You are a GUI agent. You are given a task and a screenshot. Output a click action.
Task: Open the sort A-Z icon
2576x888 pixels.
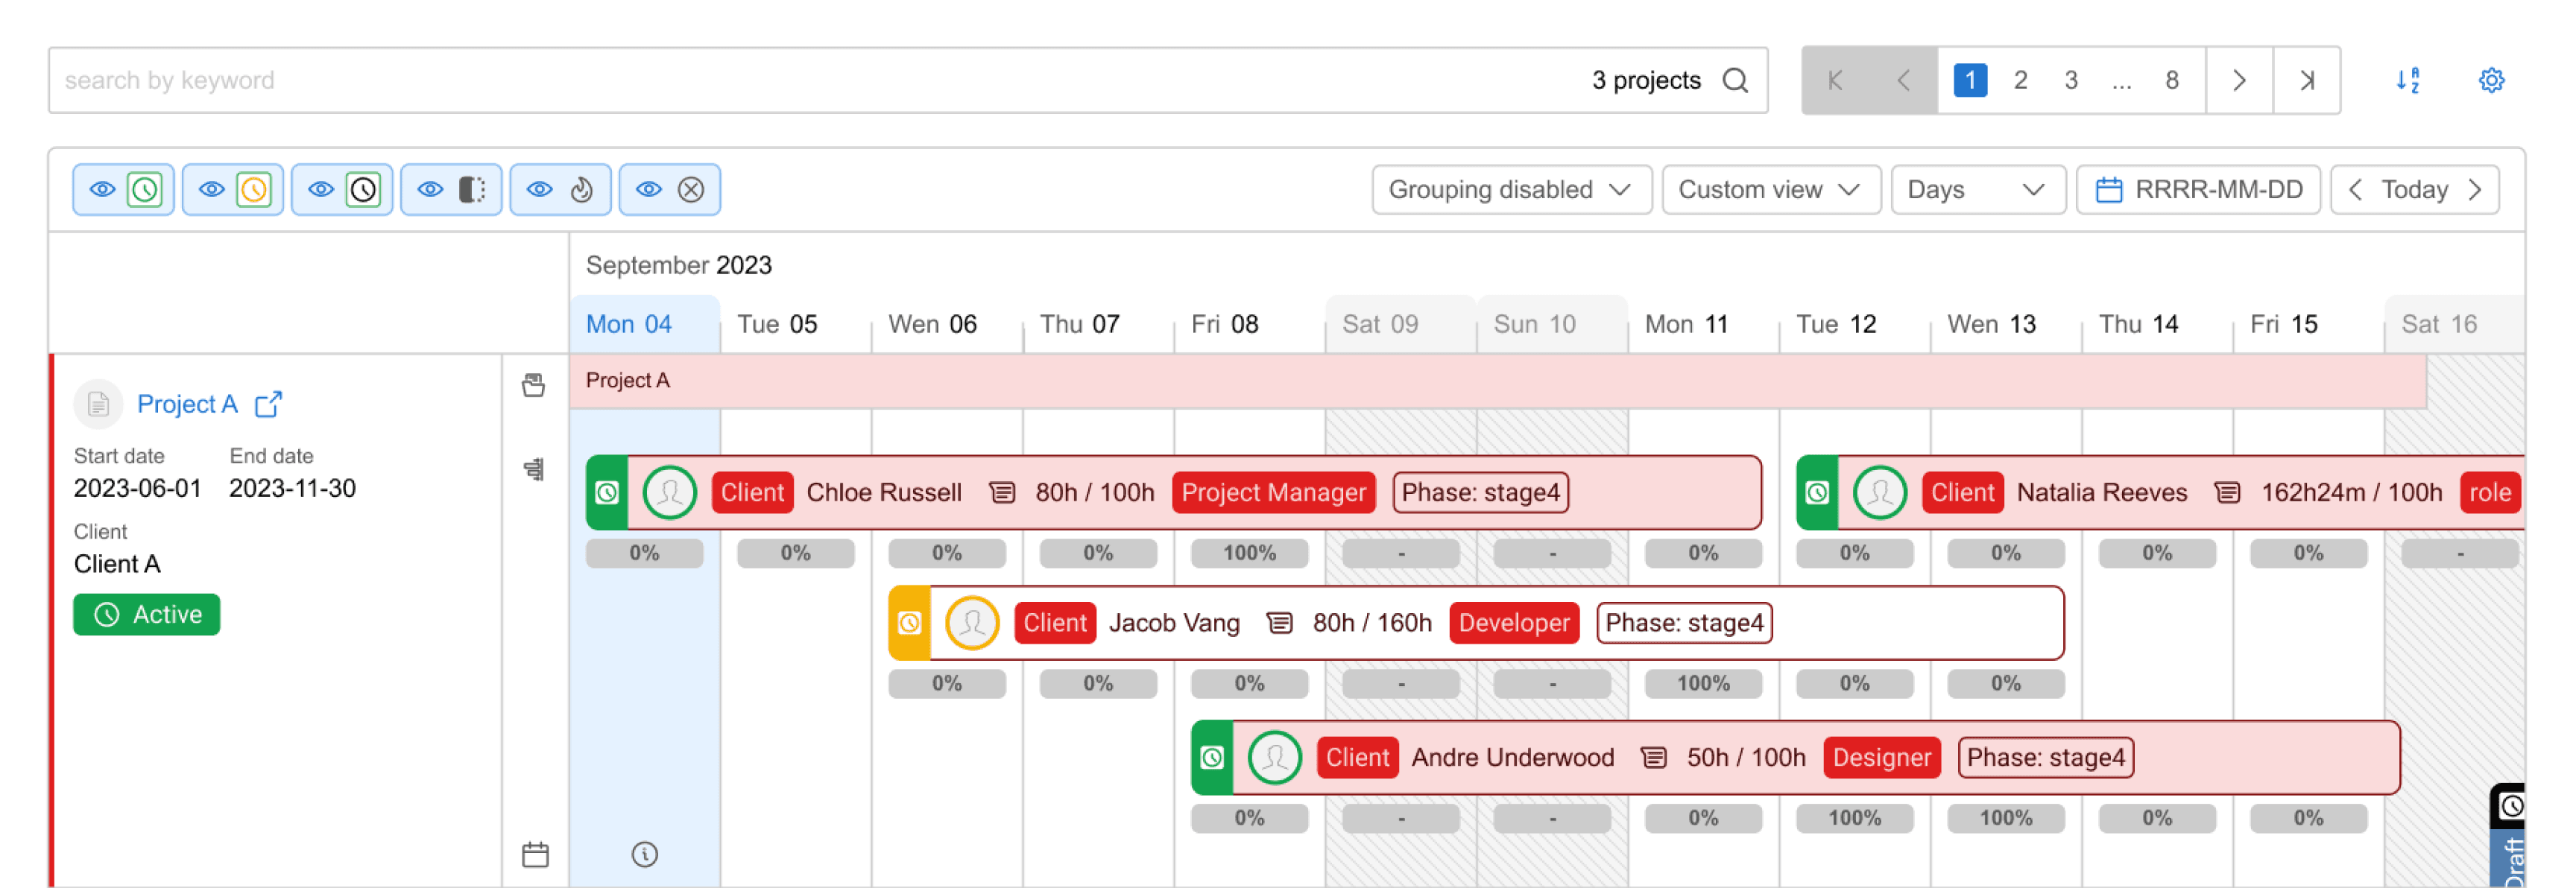point(2407,80)
